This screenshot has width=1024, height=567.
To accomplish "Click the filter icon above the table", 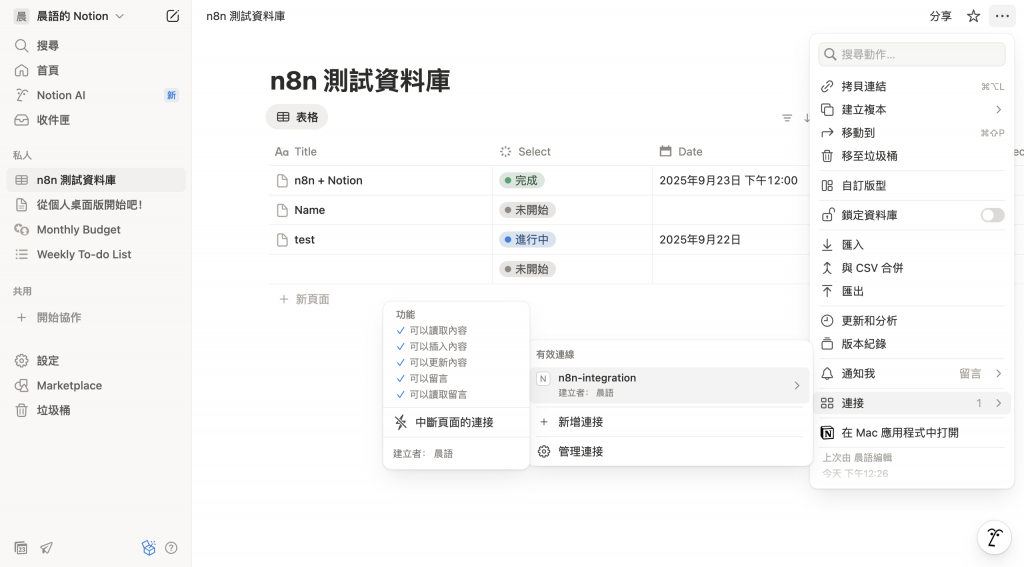I will pos(787,118).
